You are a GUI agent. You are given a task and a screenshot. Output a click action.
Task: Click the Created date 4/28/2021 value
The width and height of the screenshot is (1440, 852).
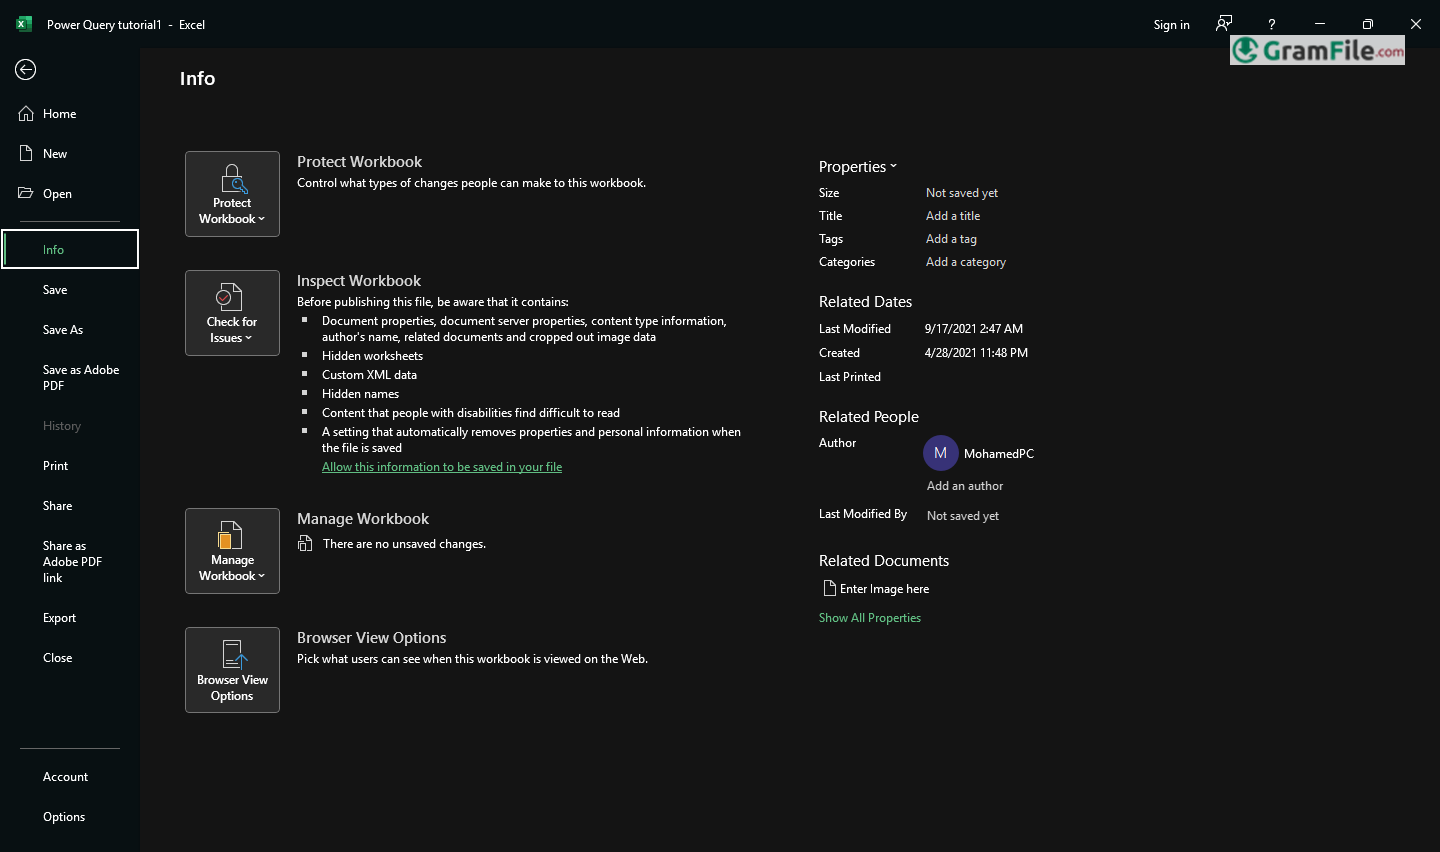(x=976, y=353)
